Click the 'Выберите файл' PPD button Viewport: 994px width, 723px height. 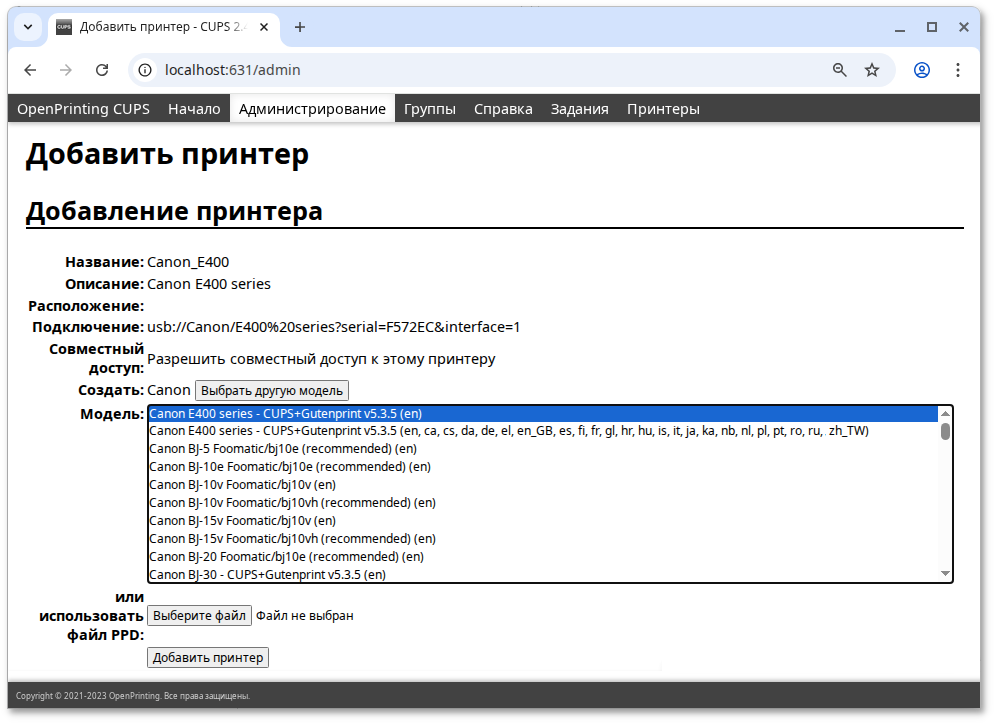(199, 616)
